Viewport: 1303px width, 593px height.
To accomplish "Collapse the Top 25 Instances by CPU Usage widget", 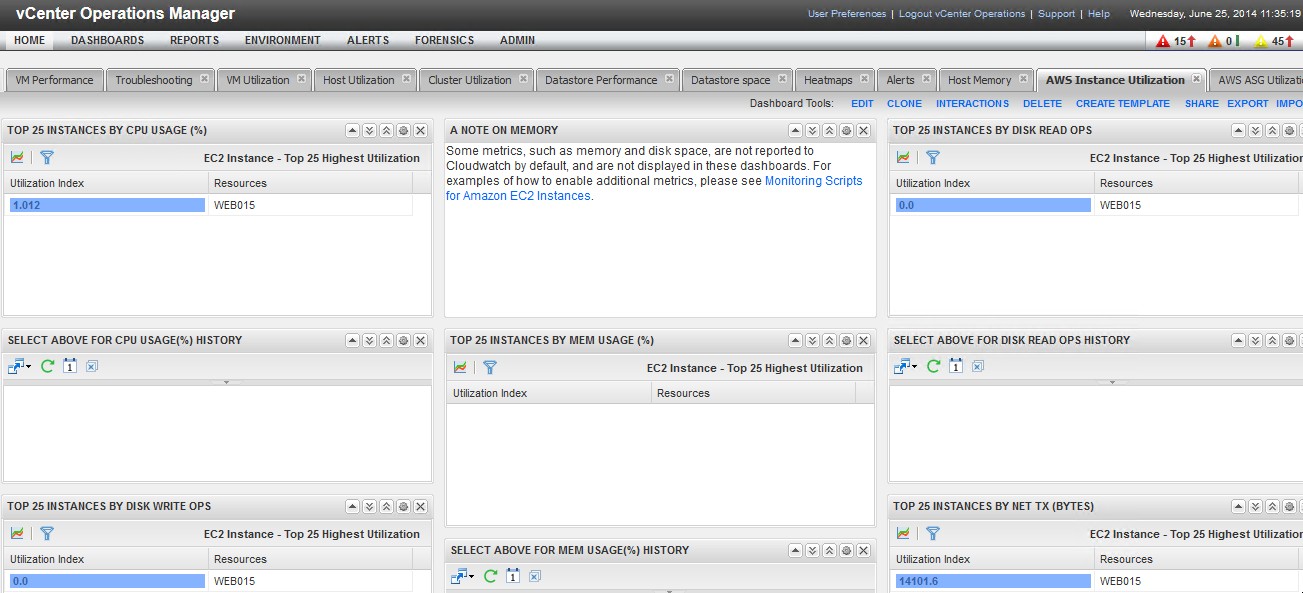I will click(x=352, y=131).
